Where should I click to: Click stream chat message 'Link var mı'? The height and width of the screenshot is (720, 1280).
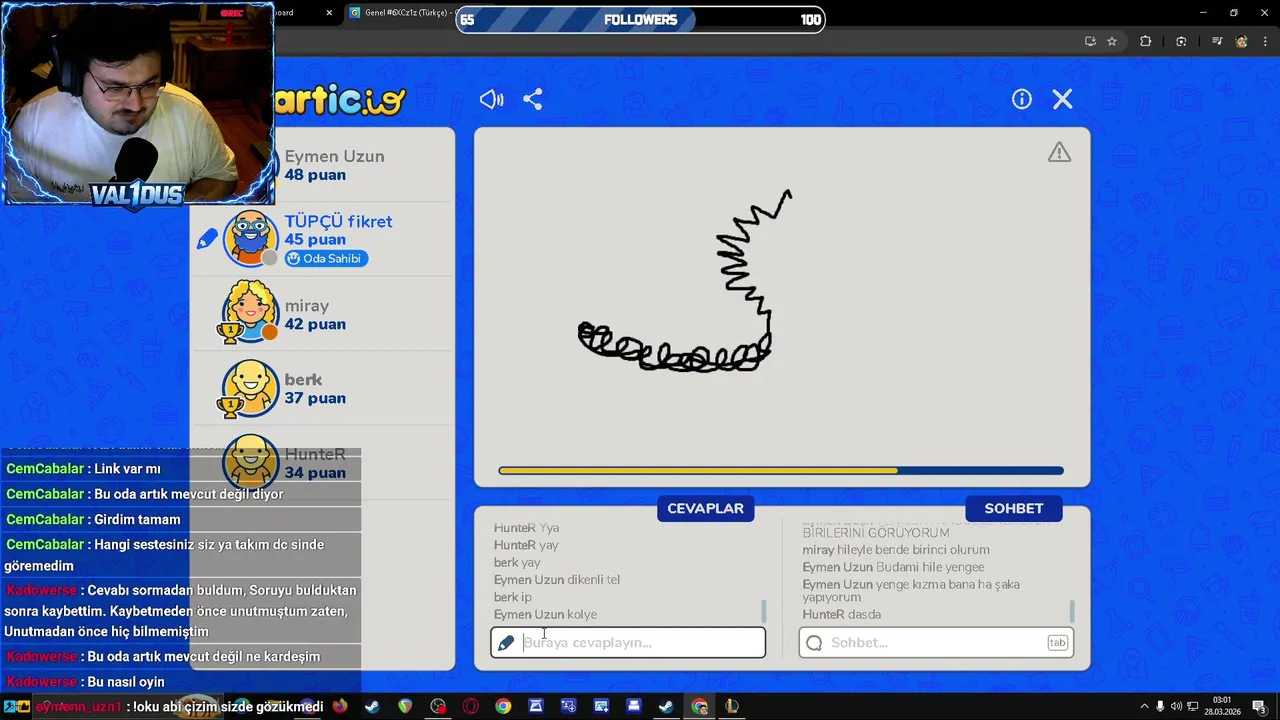pyautogui.click(x=127, y=469)
